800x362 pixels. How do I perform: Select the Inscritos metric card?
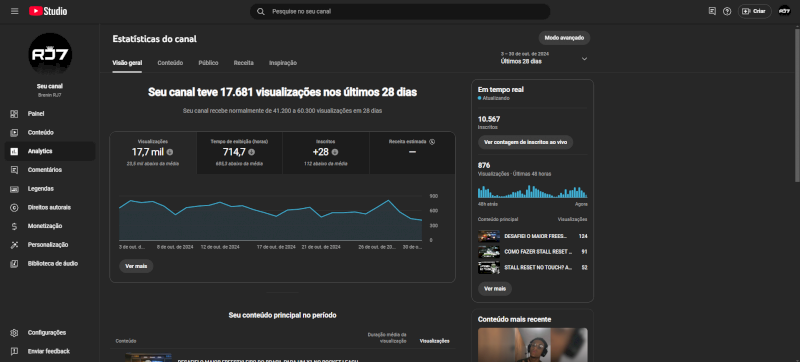tap(326, 153)
